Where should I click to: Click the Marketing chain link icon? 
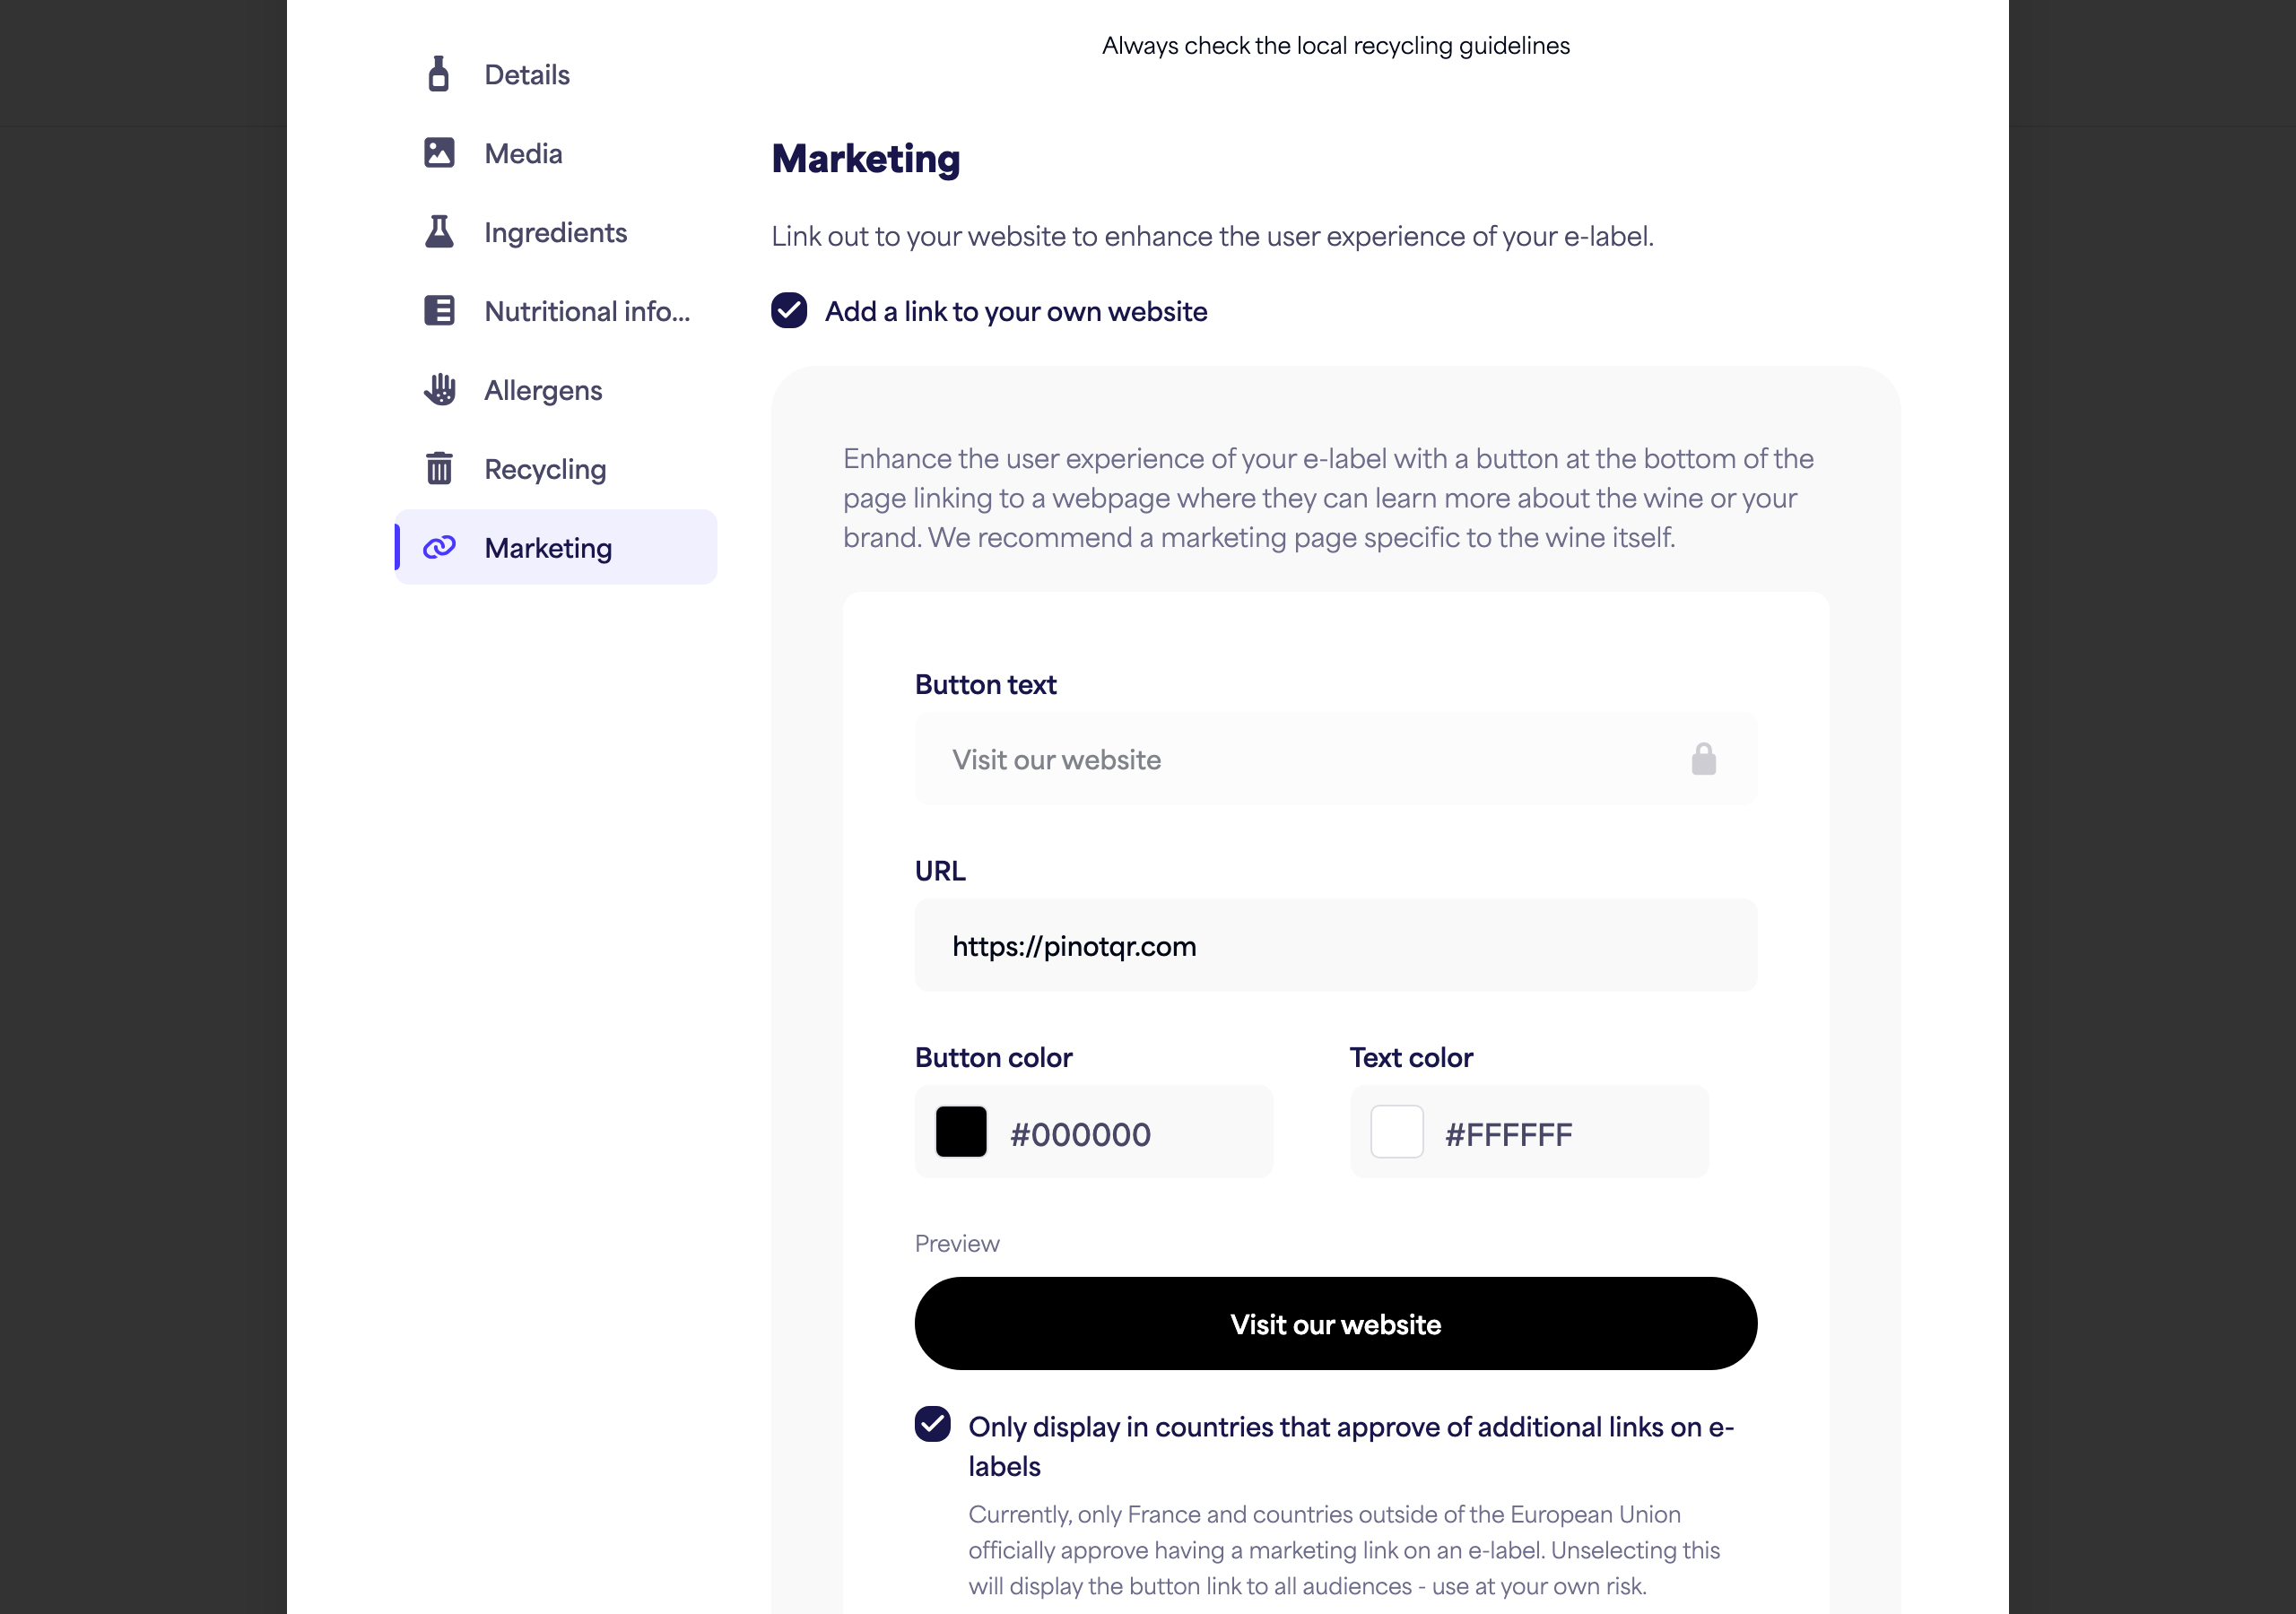[x=439, y=547]
